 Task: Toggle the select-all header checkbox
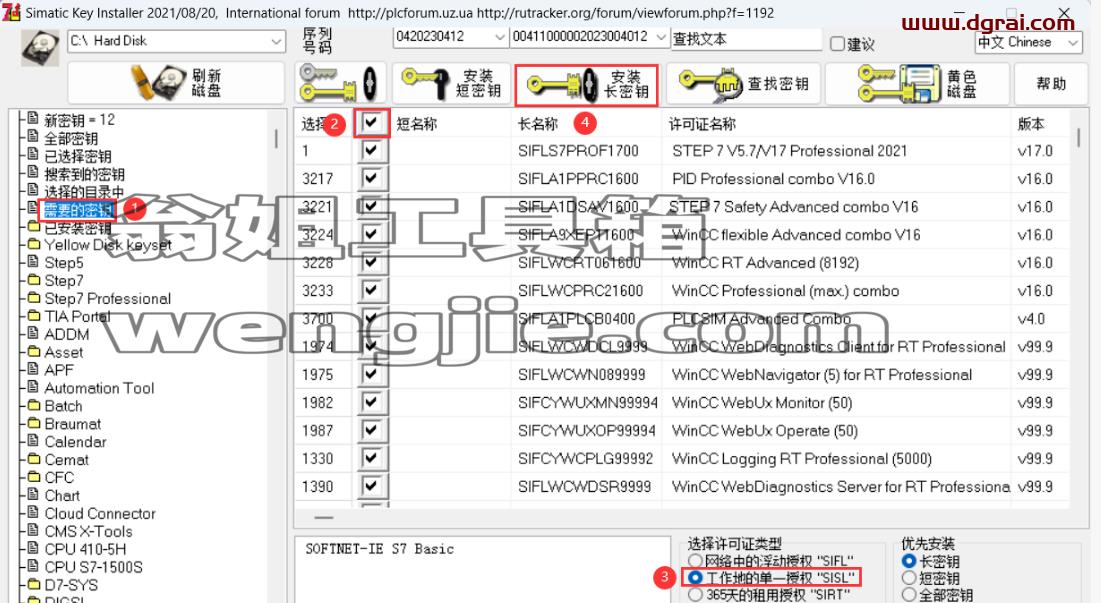[x=371, y=123]
